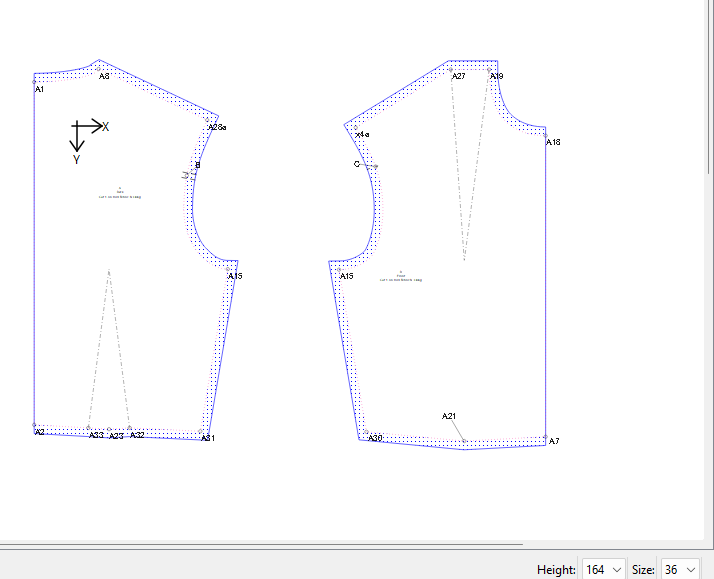Click point A2 at the bottom-left corner

[35, 426]
